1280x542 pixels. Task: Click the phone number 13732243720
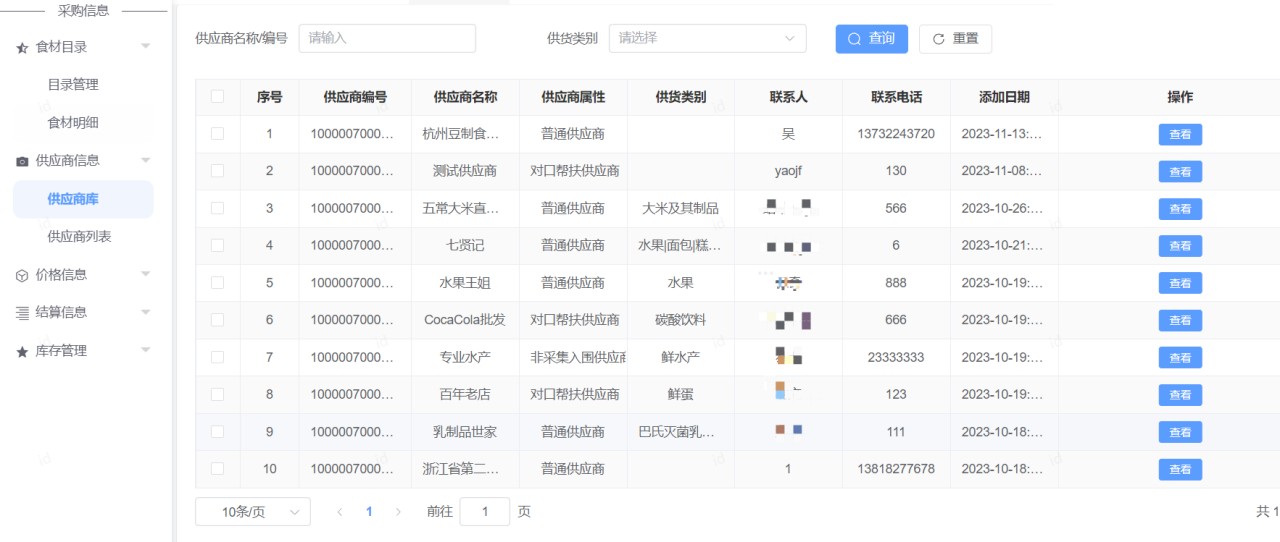[896, 134]
